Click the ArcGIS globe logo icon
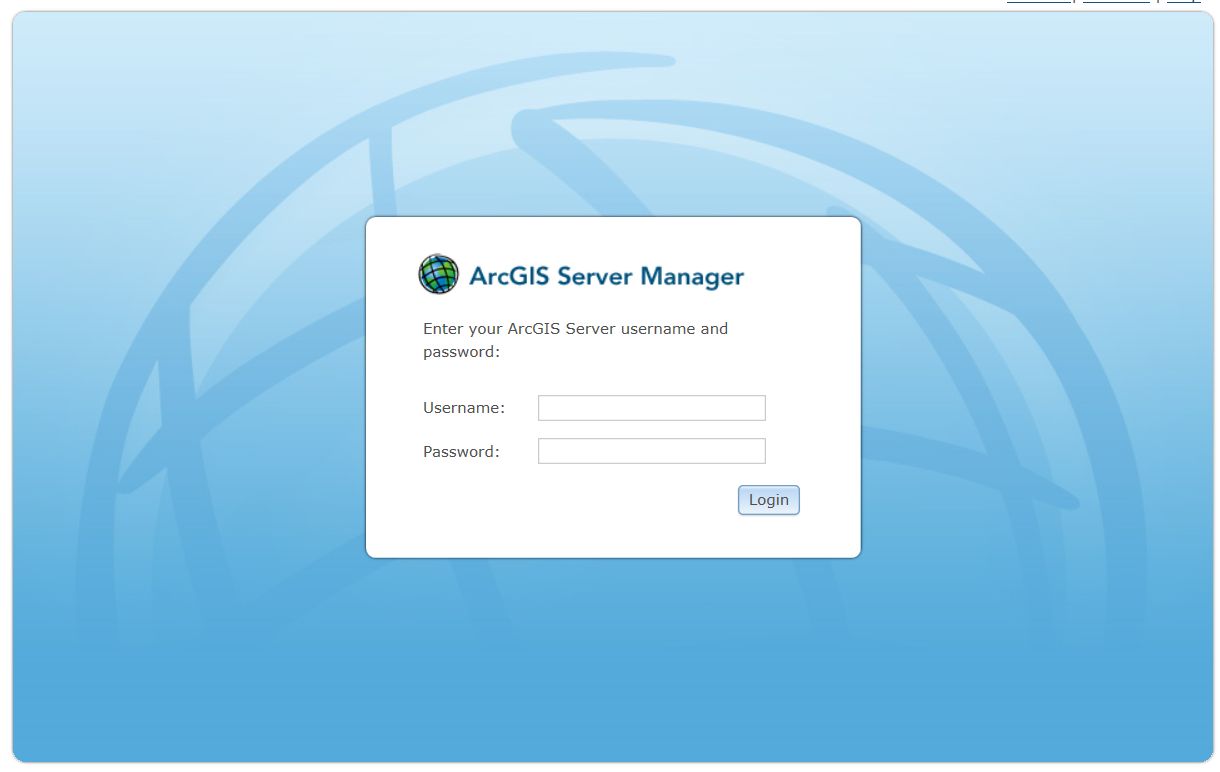Screen dimensions: 1220x772 [x=438, y=274]
